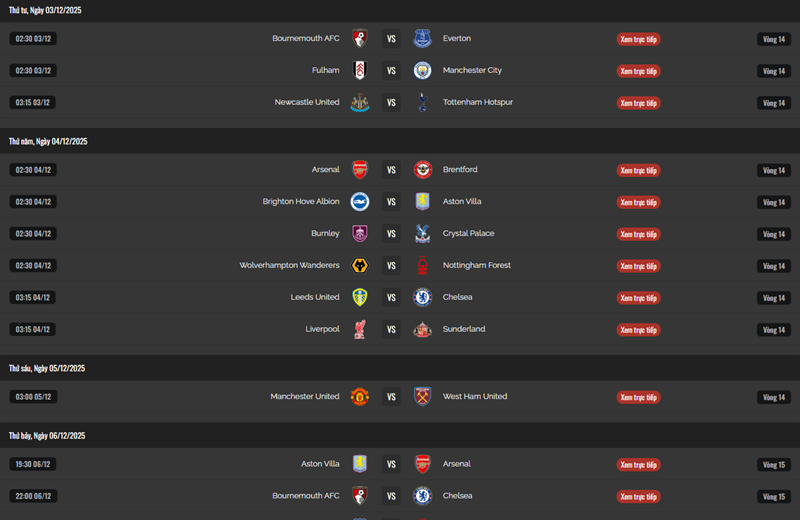Click VS badge in Fulham–Manchester City row
The height and width of the screenshot is (520, 800).
tap(391, 71)
